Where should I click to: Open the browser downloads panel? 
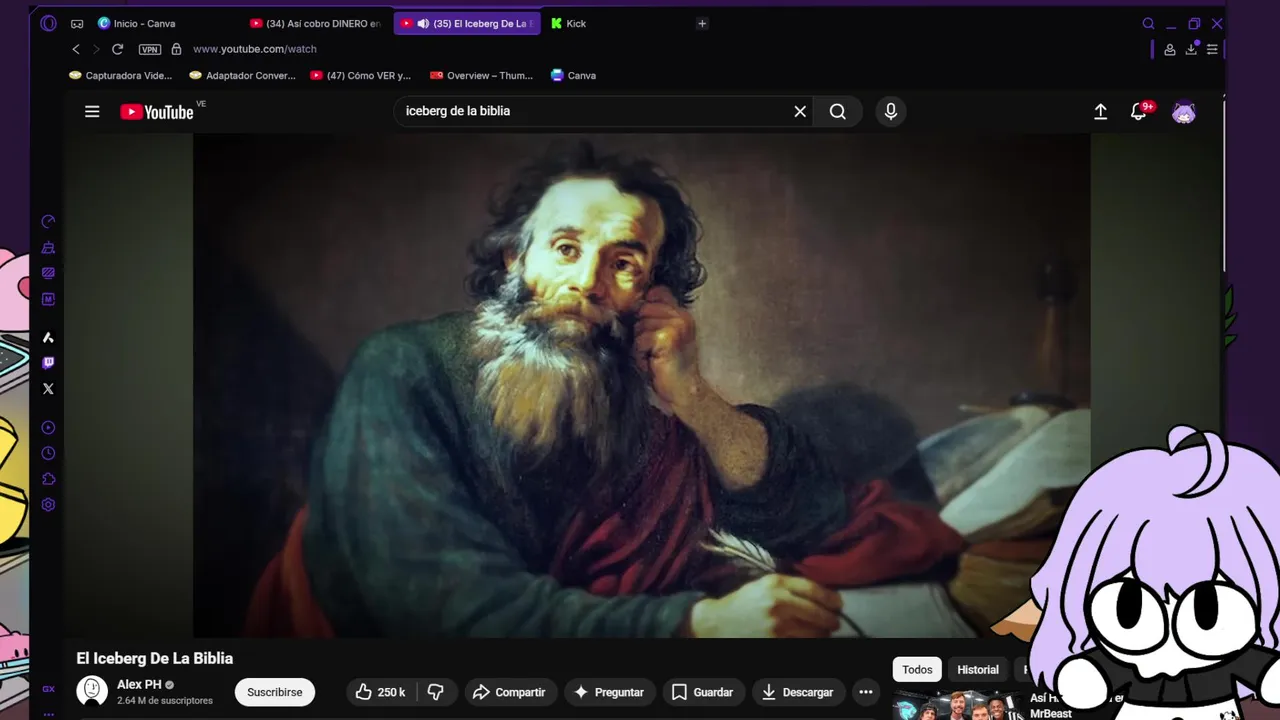click(1192, 49)
